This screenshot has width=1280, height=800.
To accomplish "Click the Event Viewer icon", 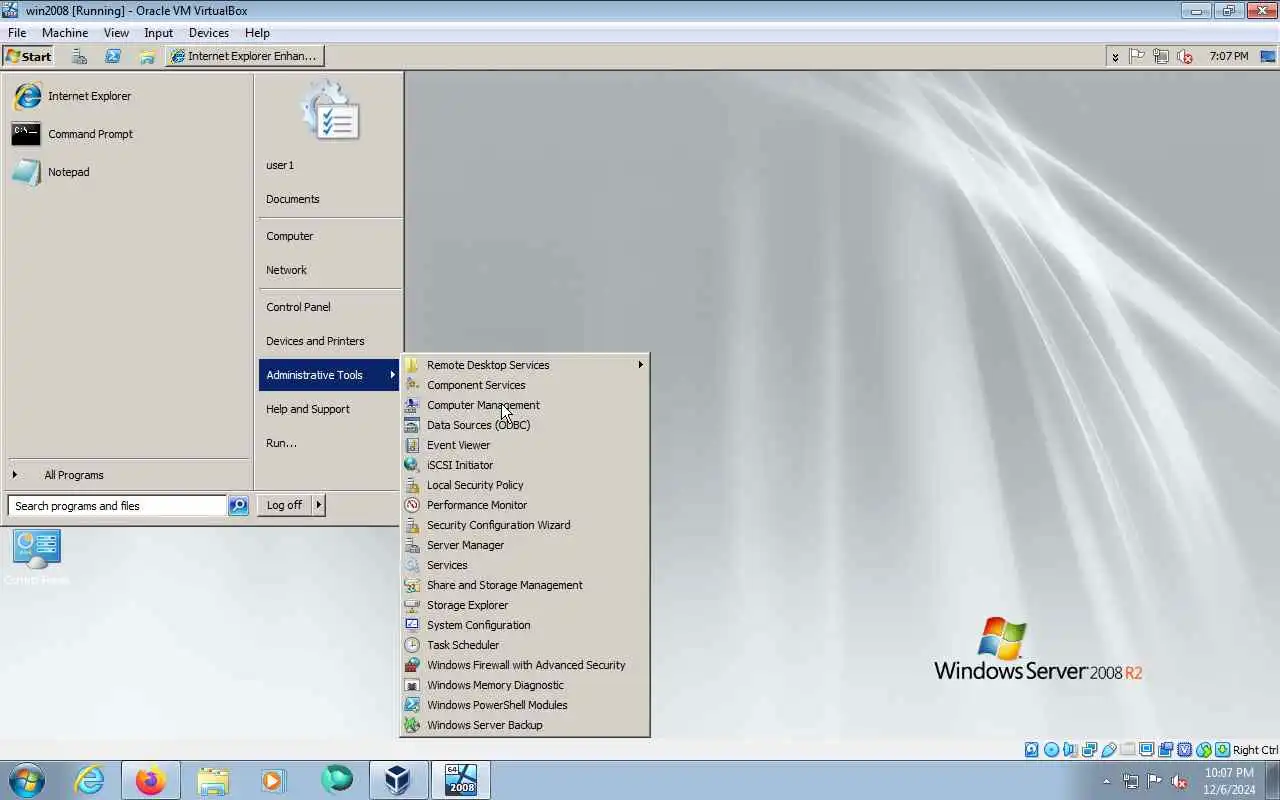I will click(412, 445).
